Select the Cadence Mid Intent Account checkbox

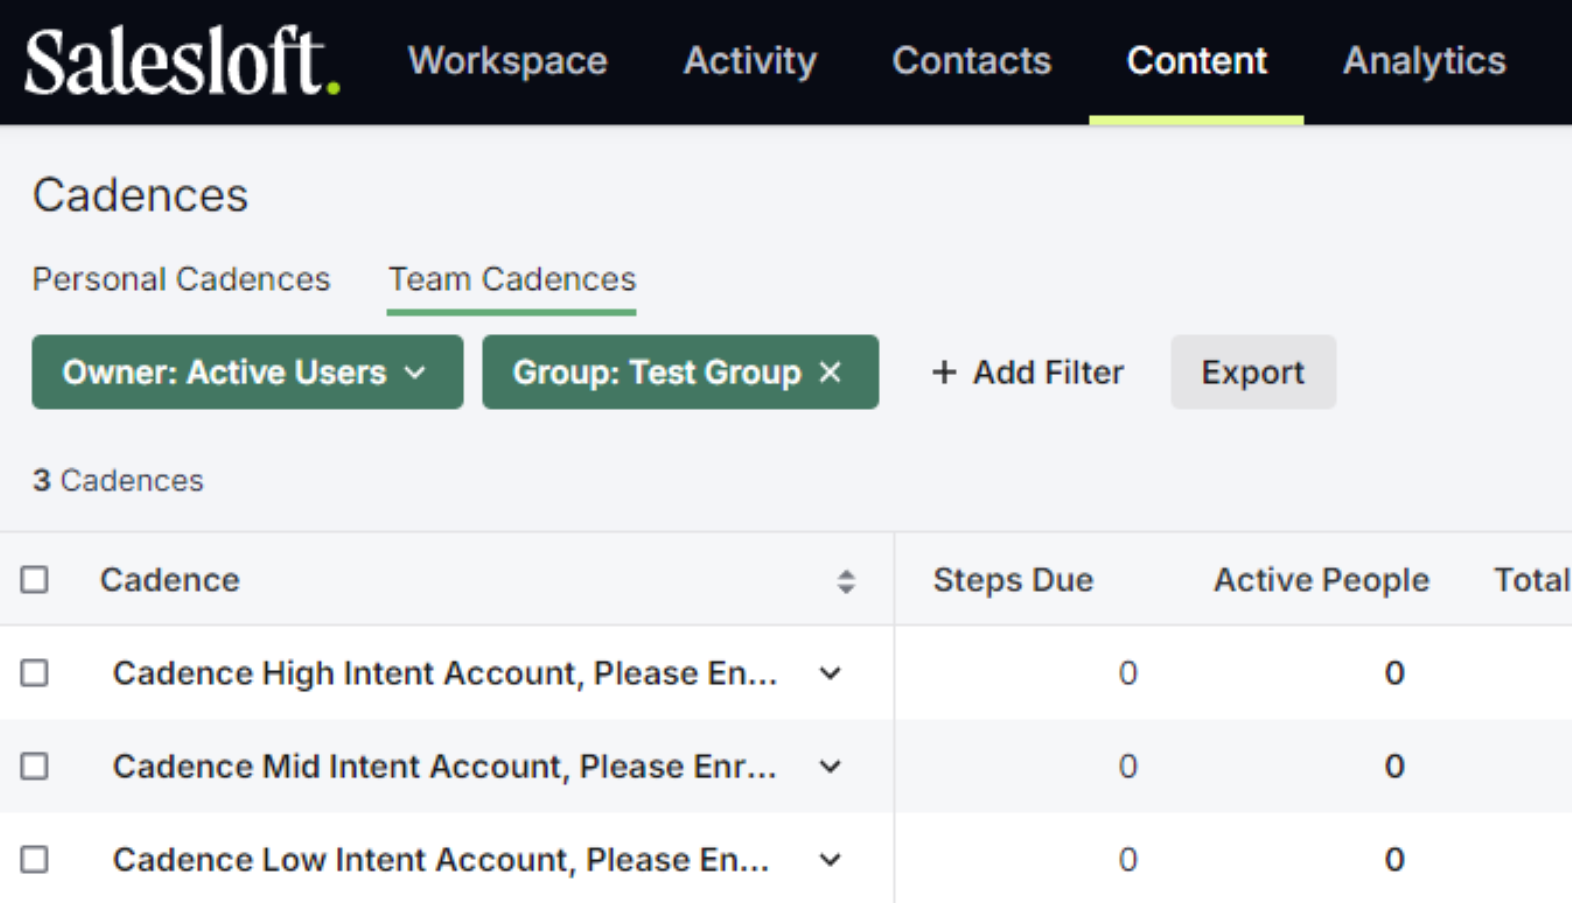tap(35, 766)
